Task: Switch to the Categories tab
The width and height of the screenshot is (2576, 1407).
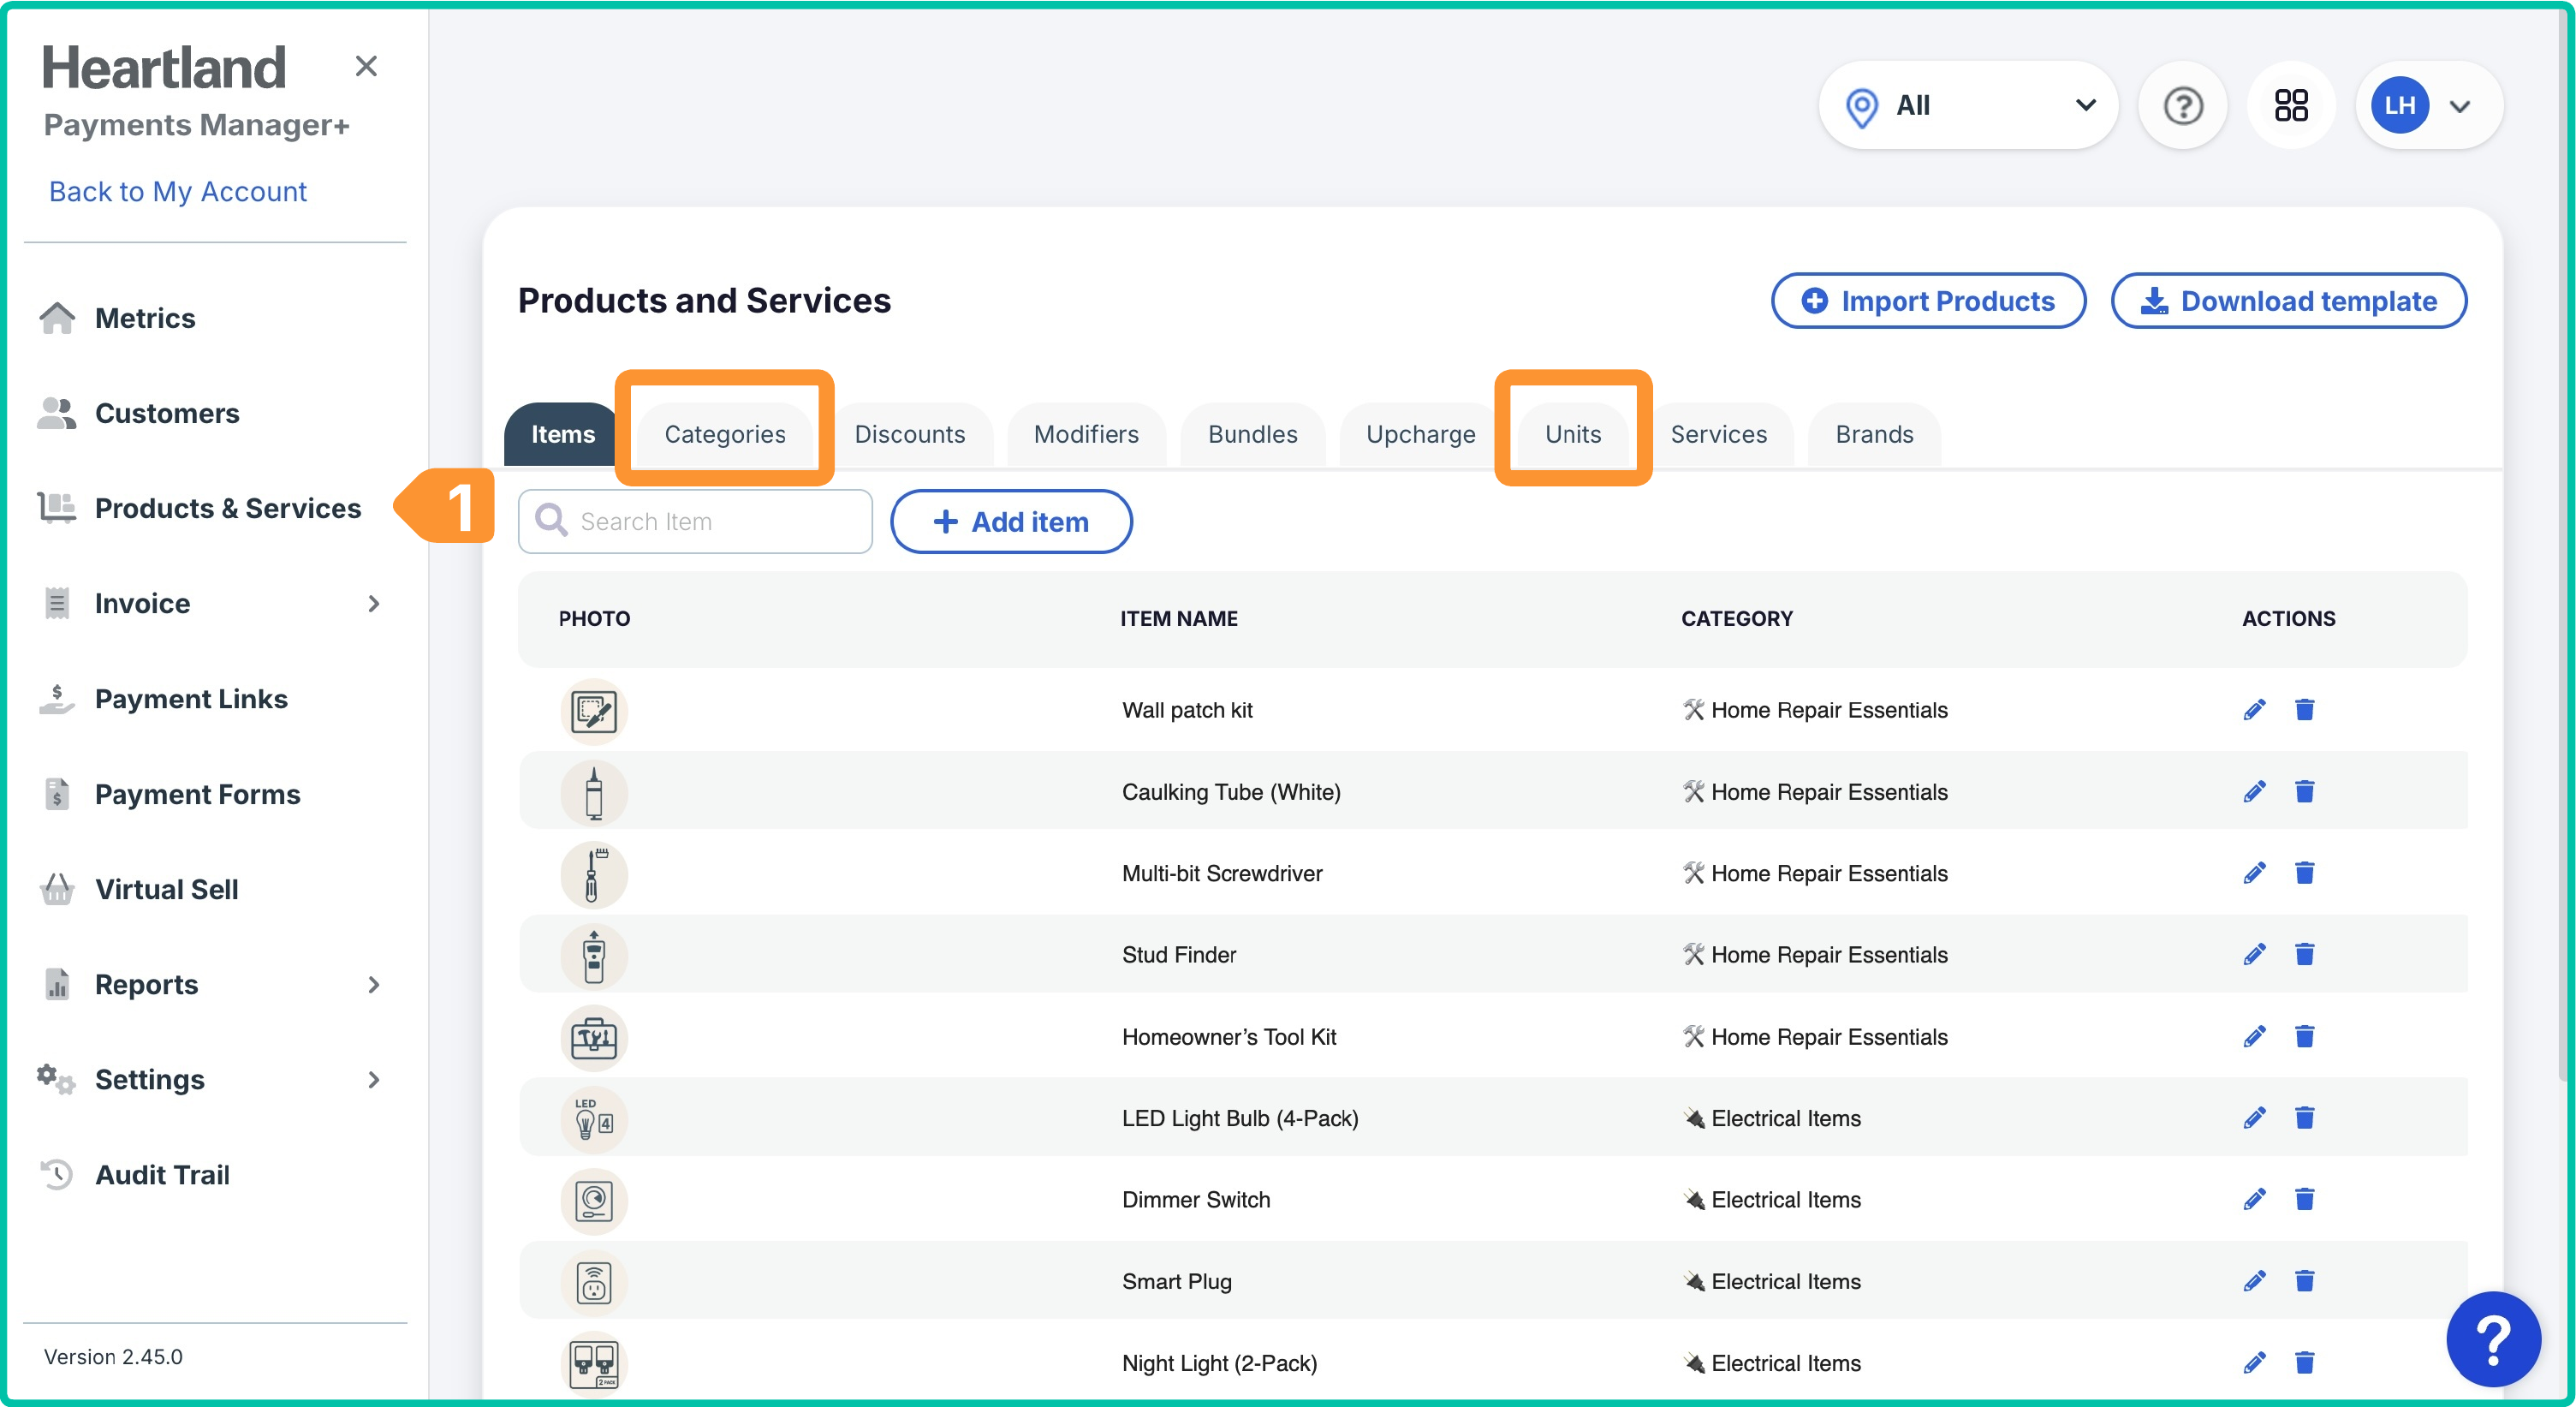Action: [725, 435]
